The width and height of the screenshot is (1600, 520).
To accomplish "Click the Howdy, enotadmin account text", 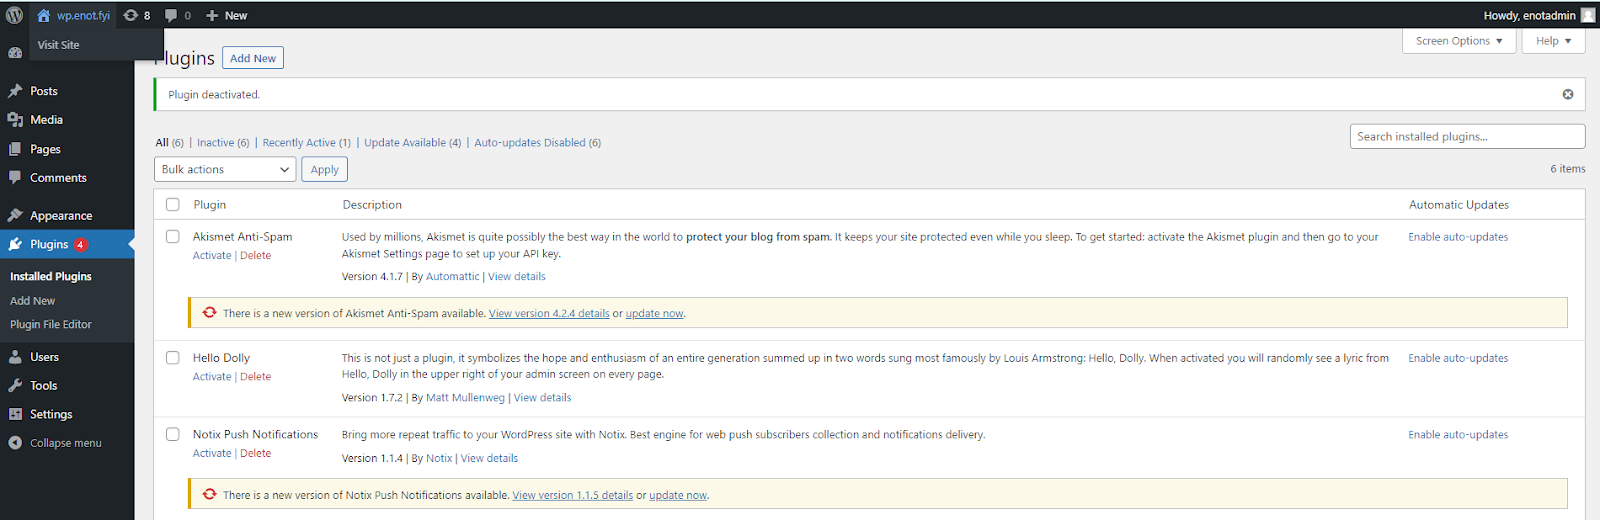I will coord(1529,16).
